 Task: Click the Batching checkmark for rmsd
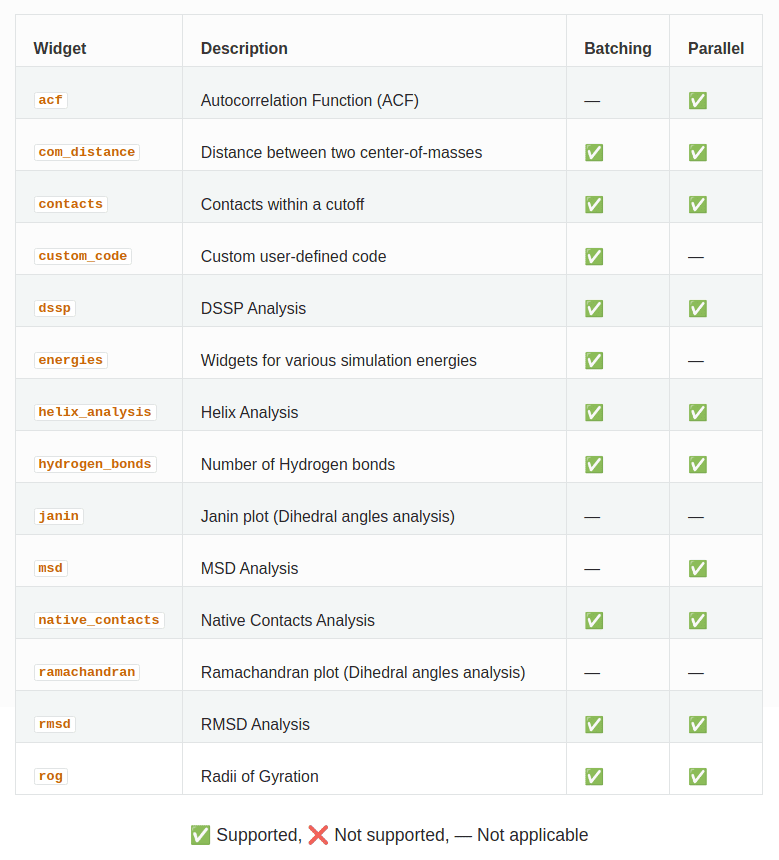(x=594, y=725)
